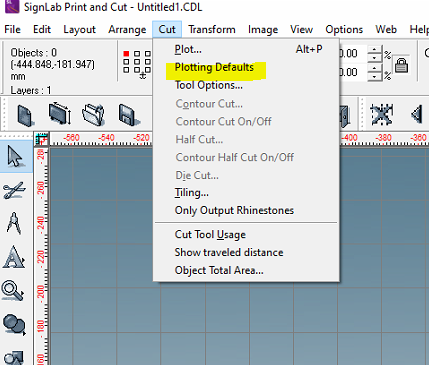Select the compass drawing tool

coord(14,223)
